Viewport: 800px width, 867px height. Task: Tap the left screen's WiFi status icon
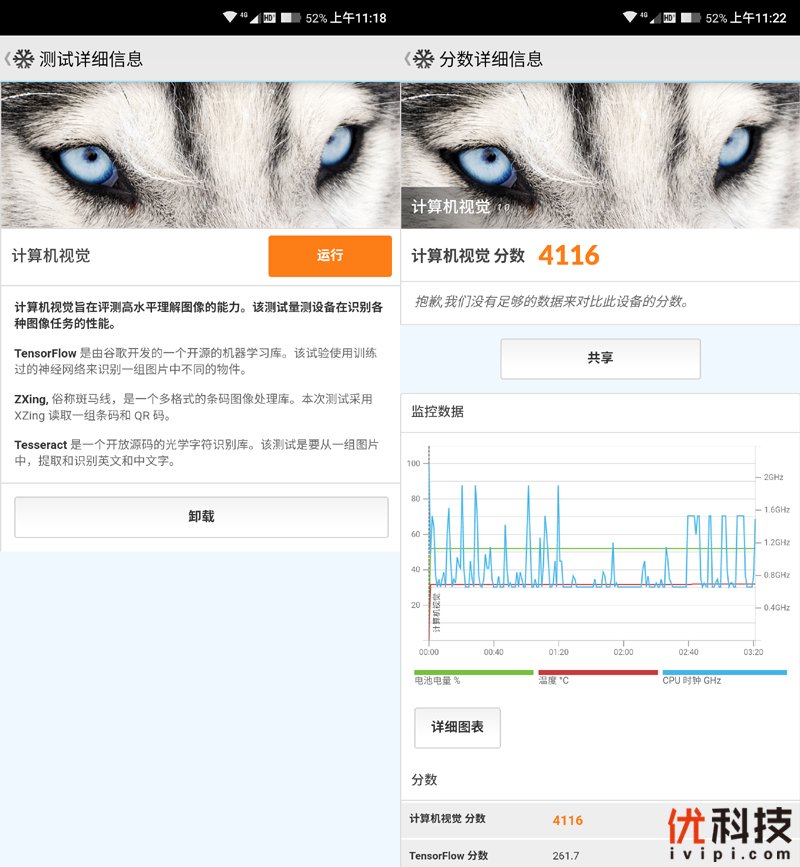click(229, 17)
